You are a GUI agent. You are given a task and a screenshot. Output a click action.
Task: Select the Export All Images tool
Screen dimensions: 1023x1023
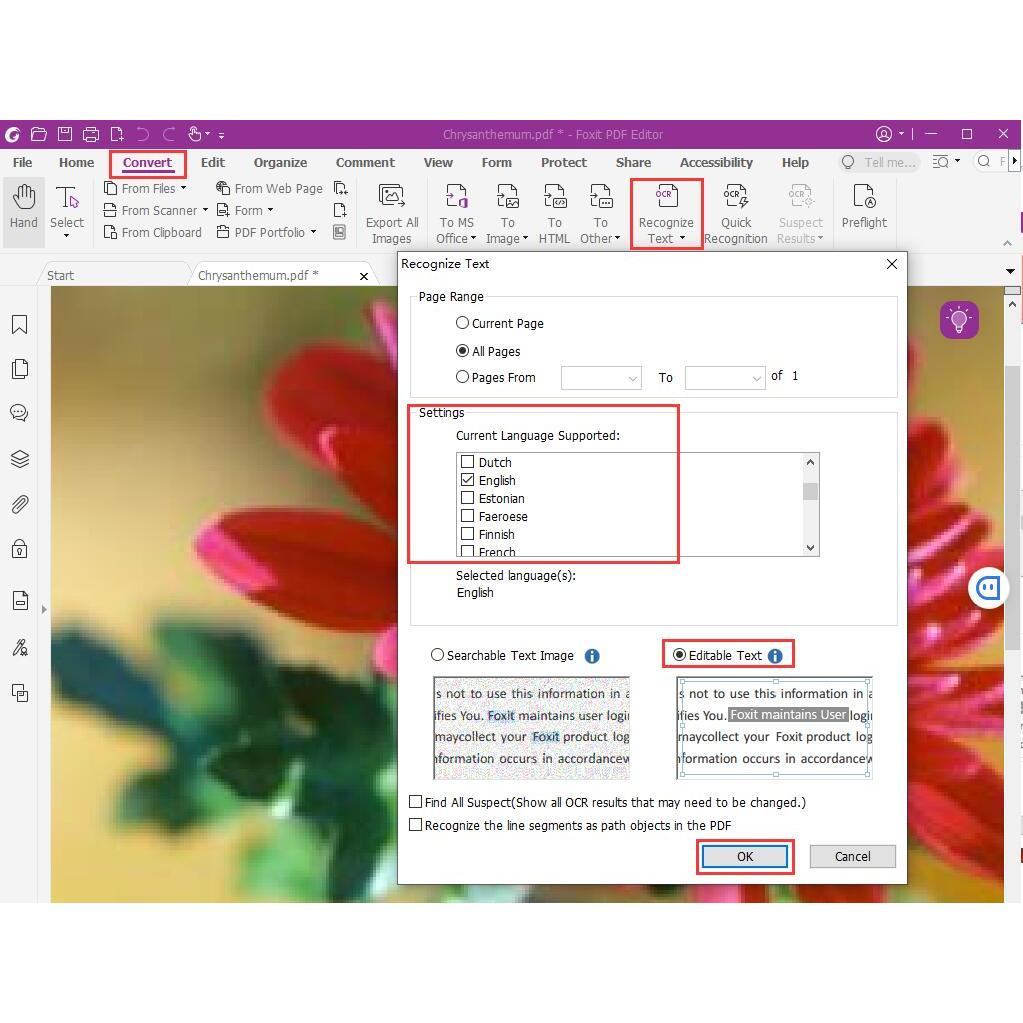click(391, 213)
